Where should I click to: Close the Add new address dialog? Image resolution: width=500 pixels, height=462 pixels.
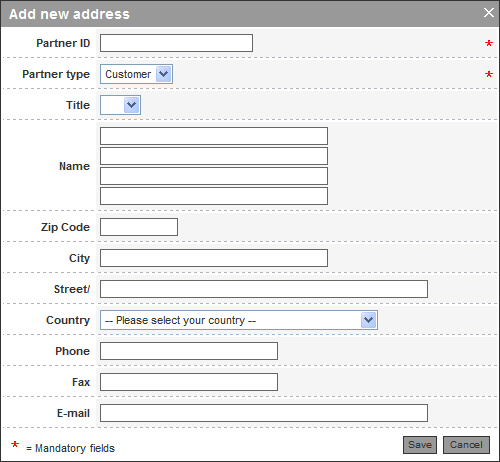pos(489,13)
